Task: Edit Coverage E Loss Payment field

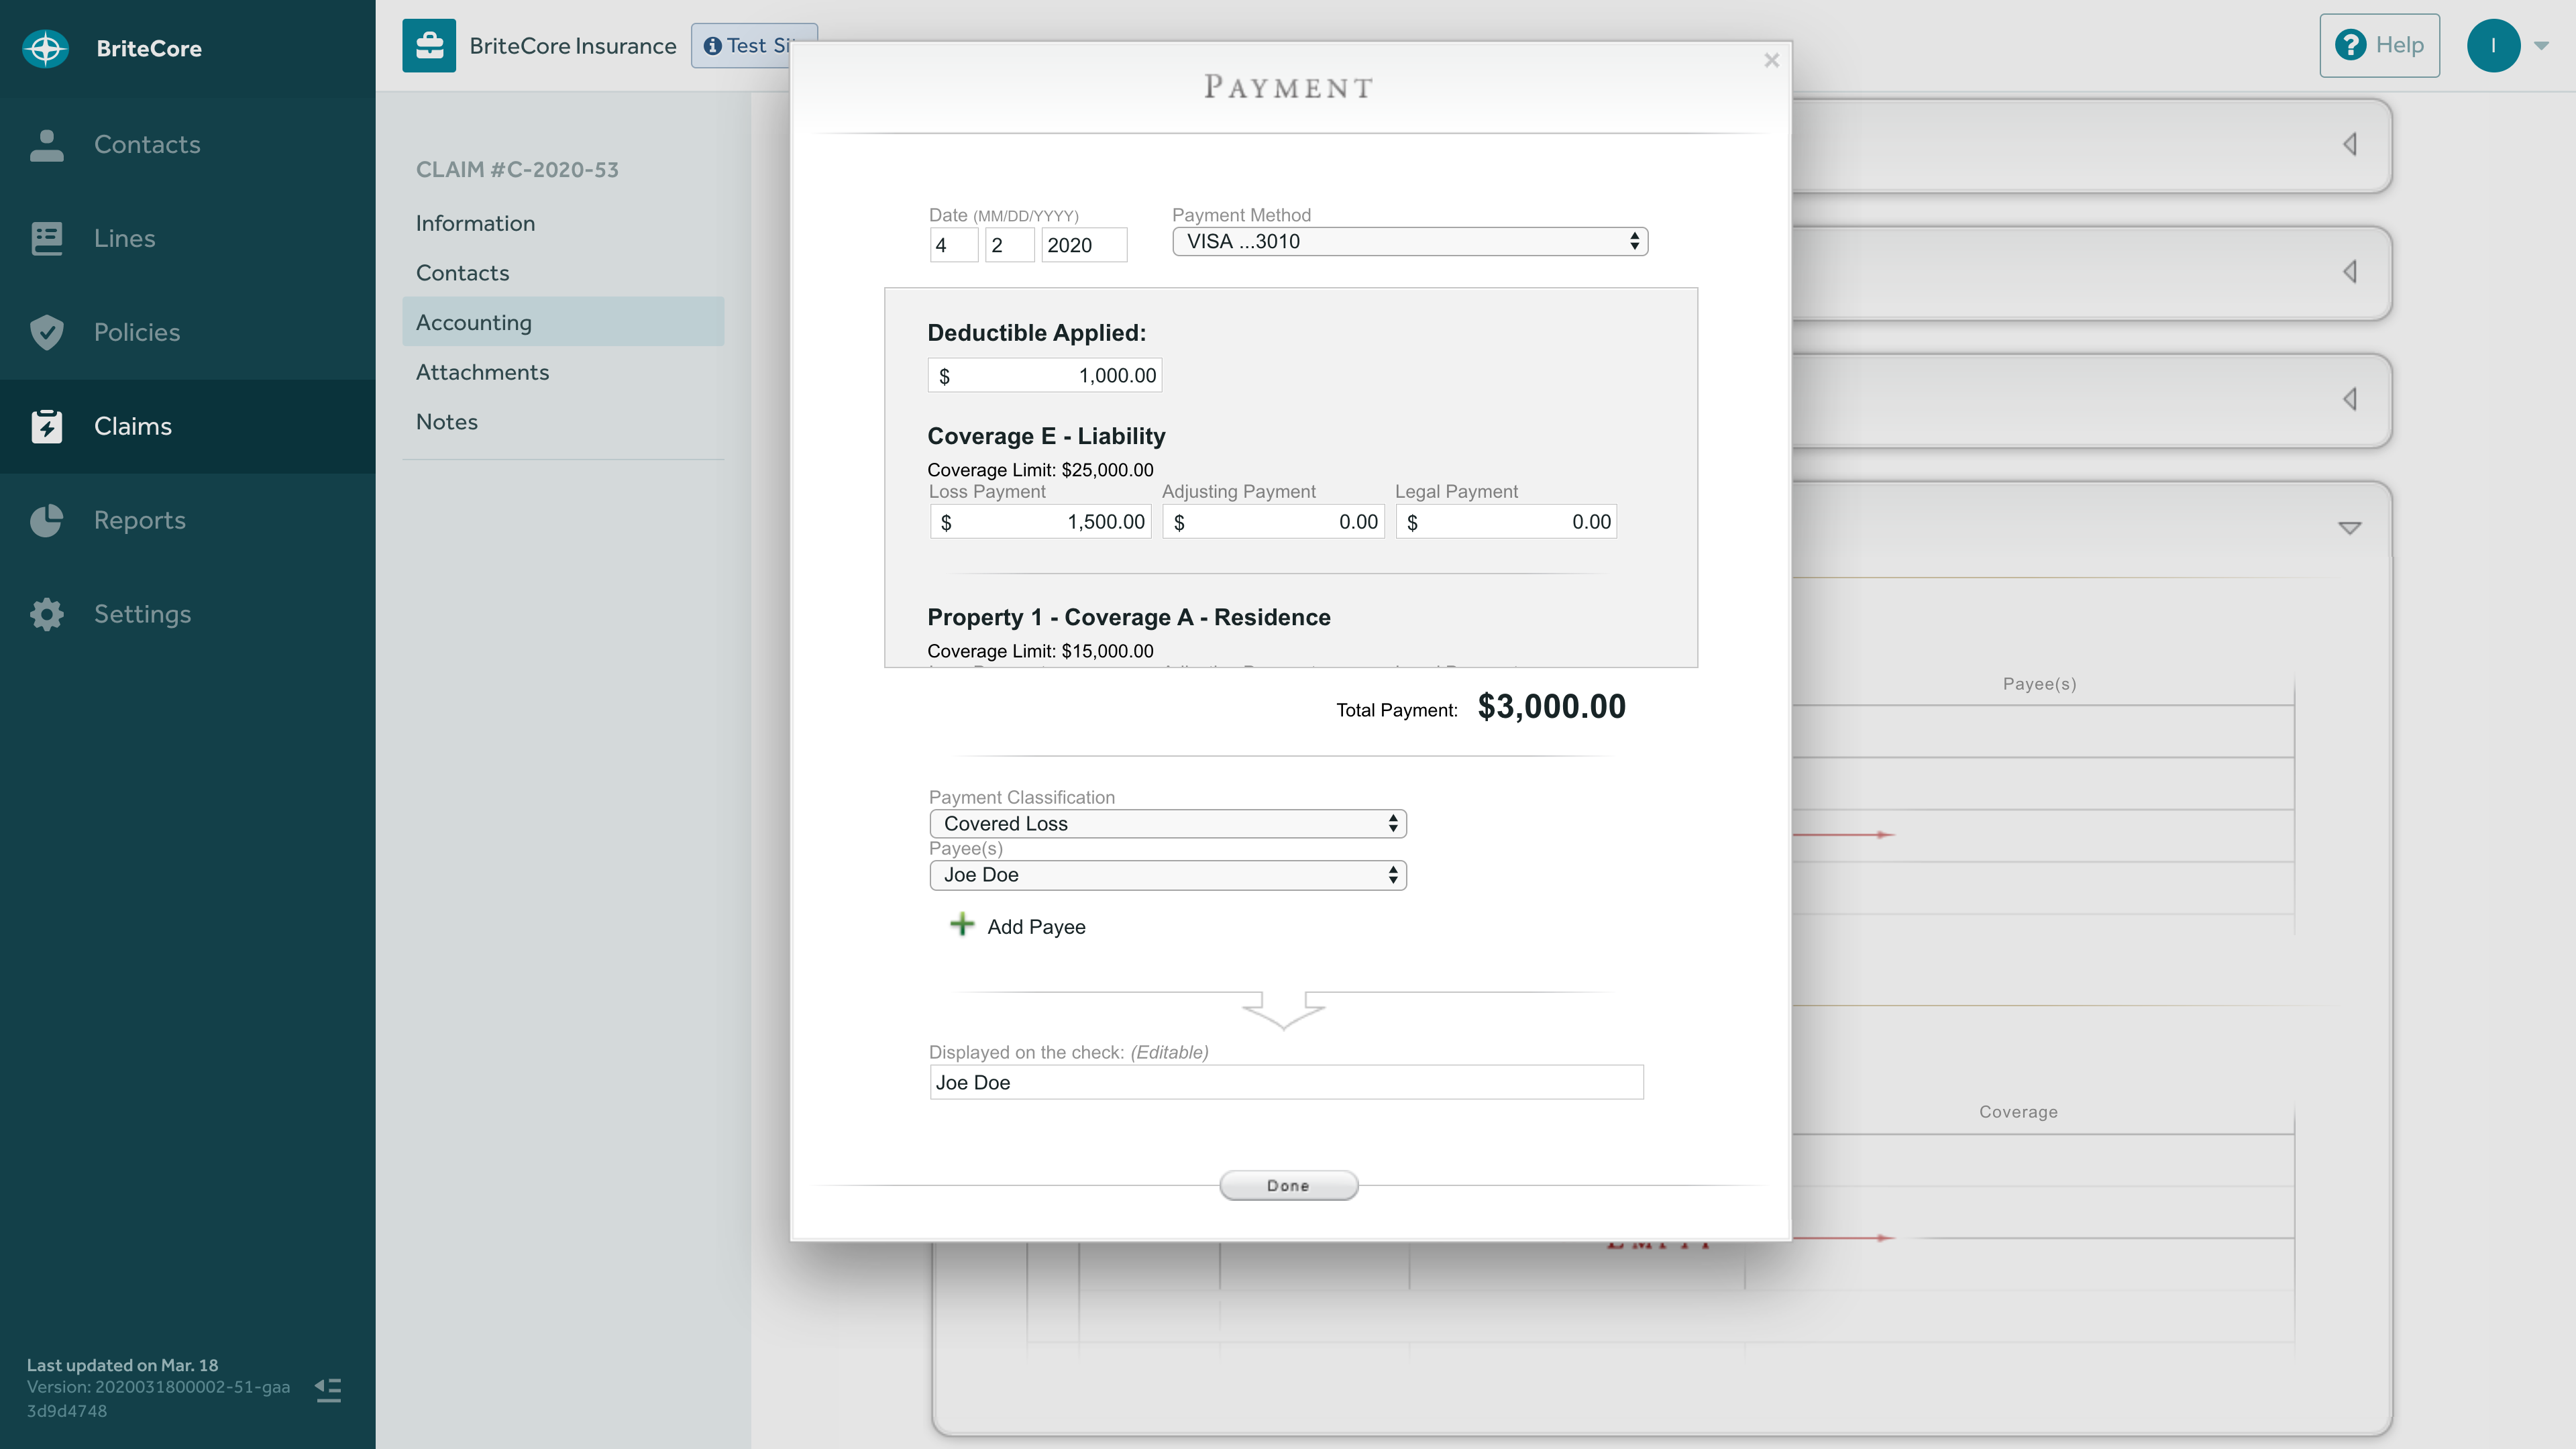Action: pos(1040,521)
